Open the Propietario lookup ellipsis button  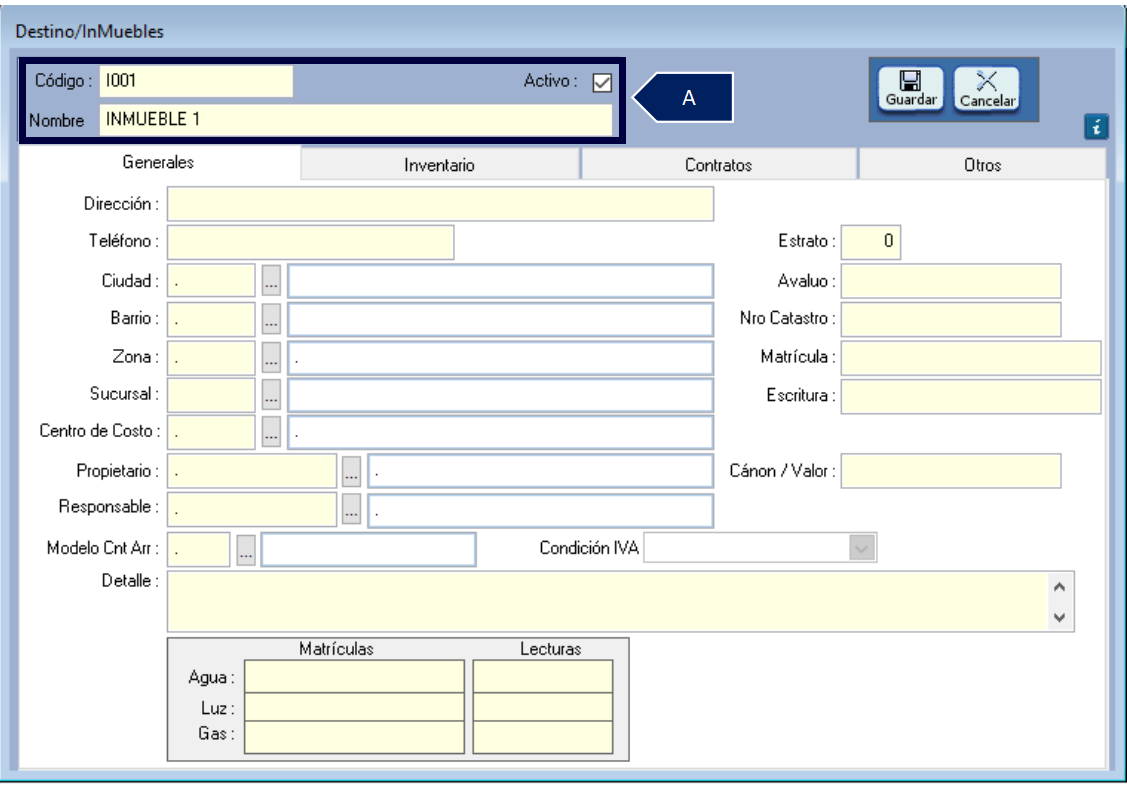pos(351,471)
